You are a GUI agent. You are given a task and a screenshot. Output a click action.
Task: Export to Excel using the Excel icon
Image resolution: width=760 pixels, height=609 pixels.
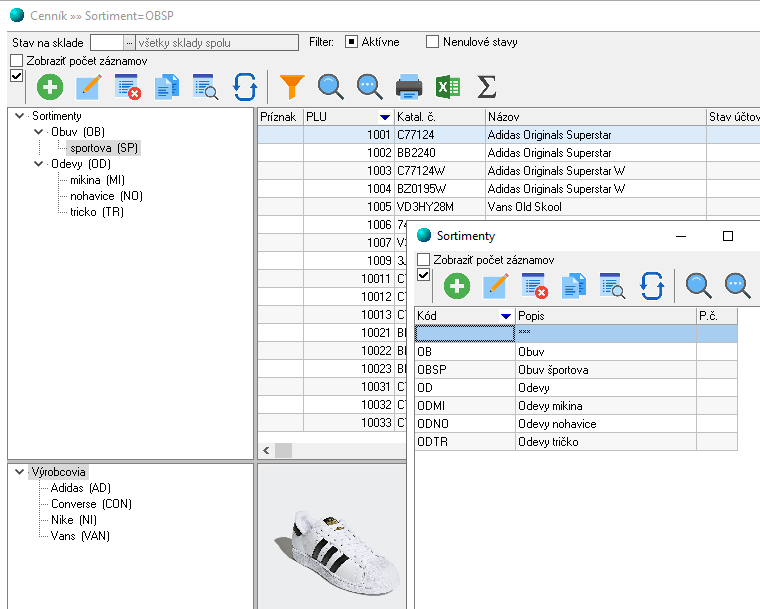tap(448, 87)
